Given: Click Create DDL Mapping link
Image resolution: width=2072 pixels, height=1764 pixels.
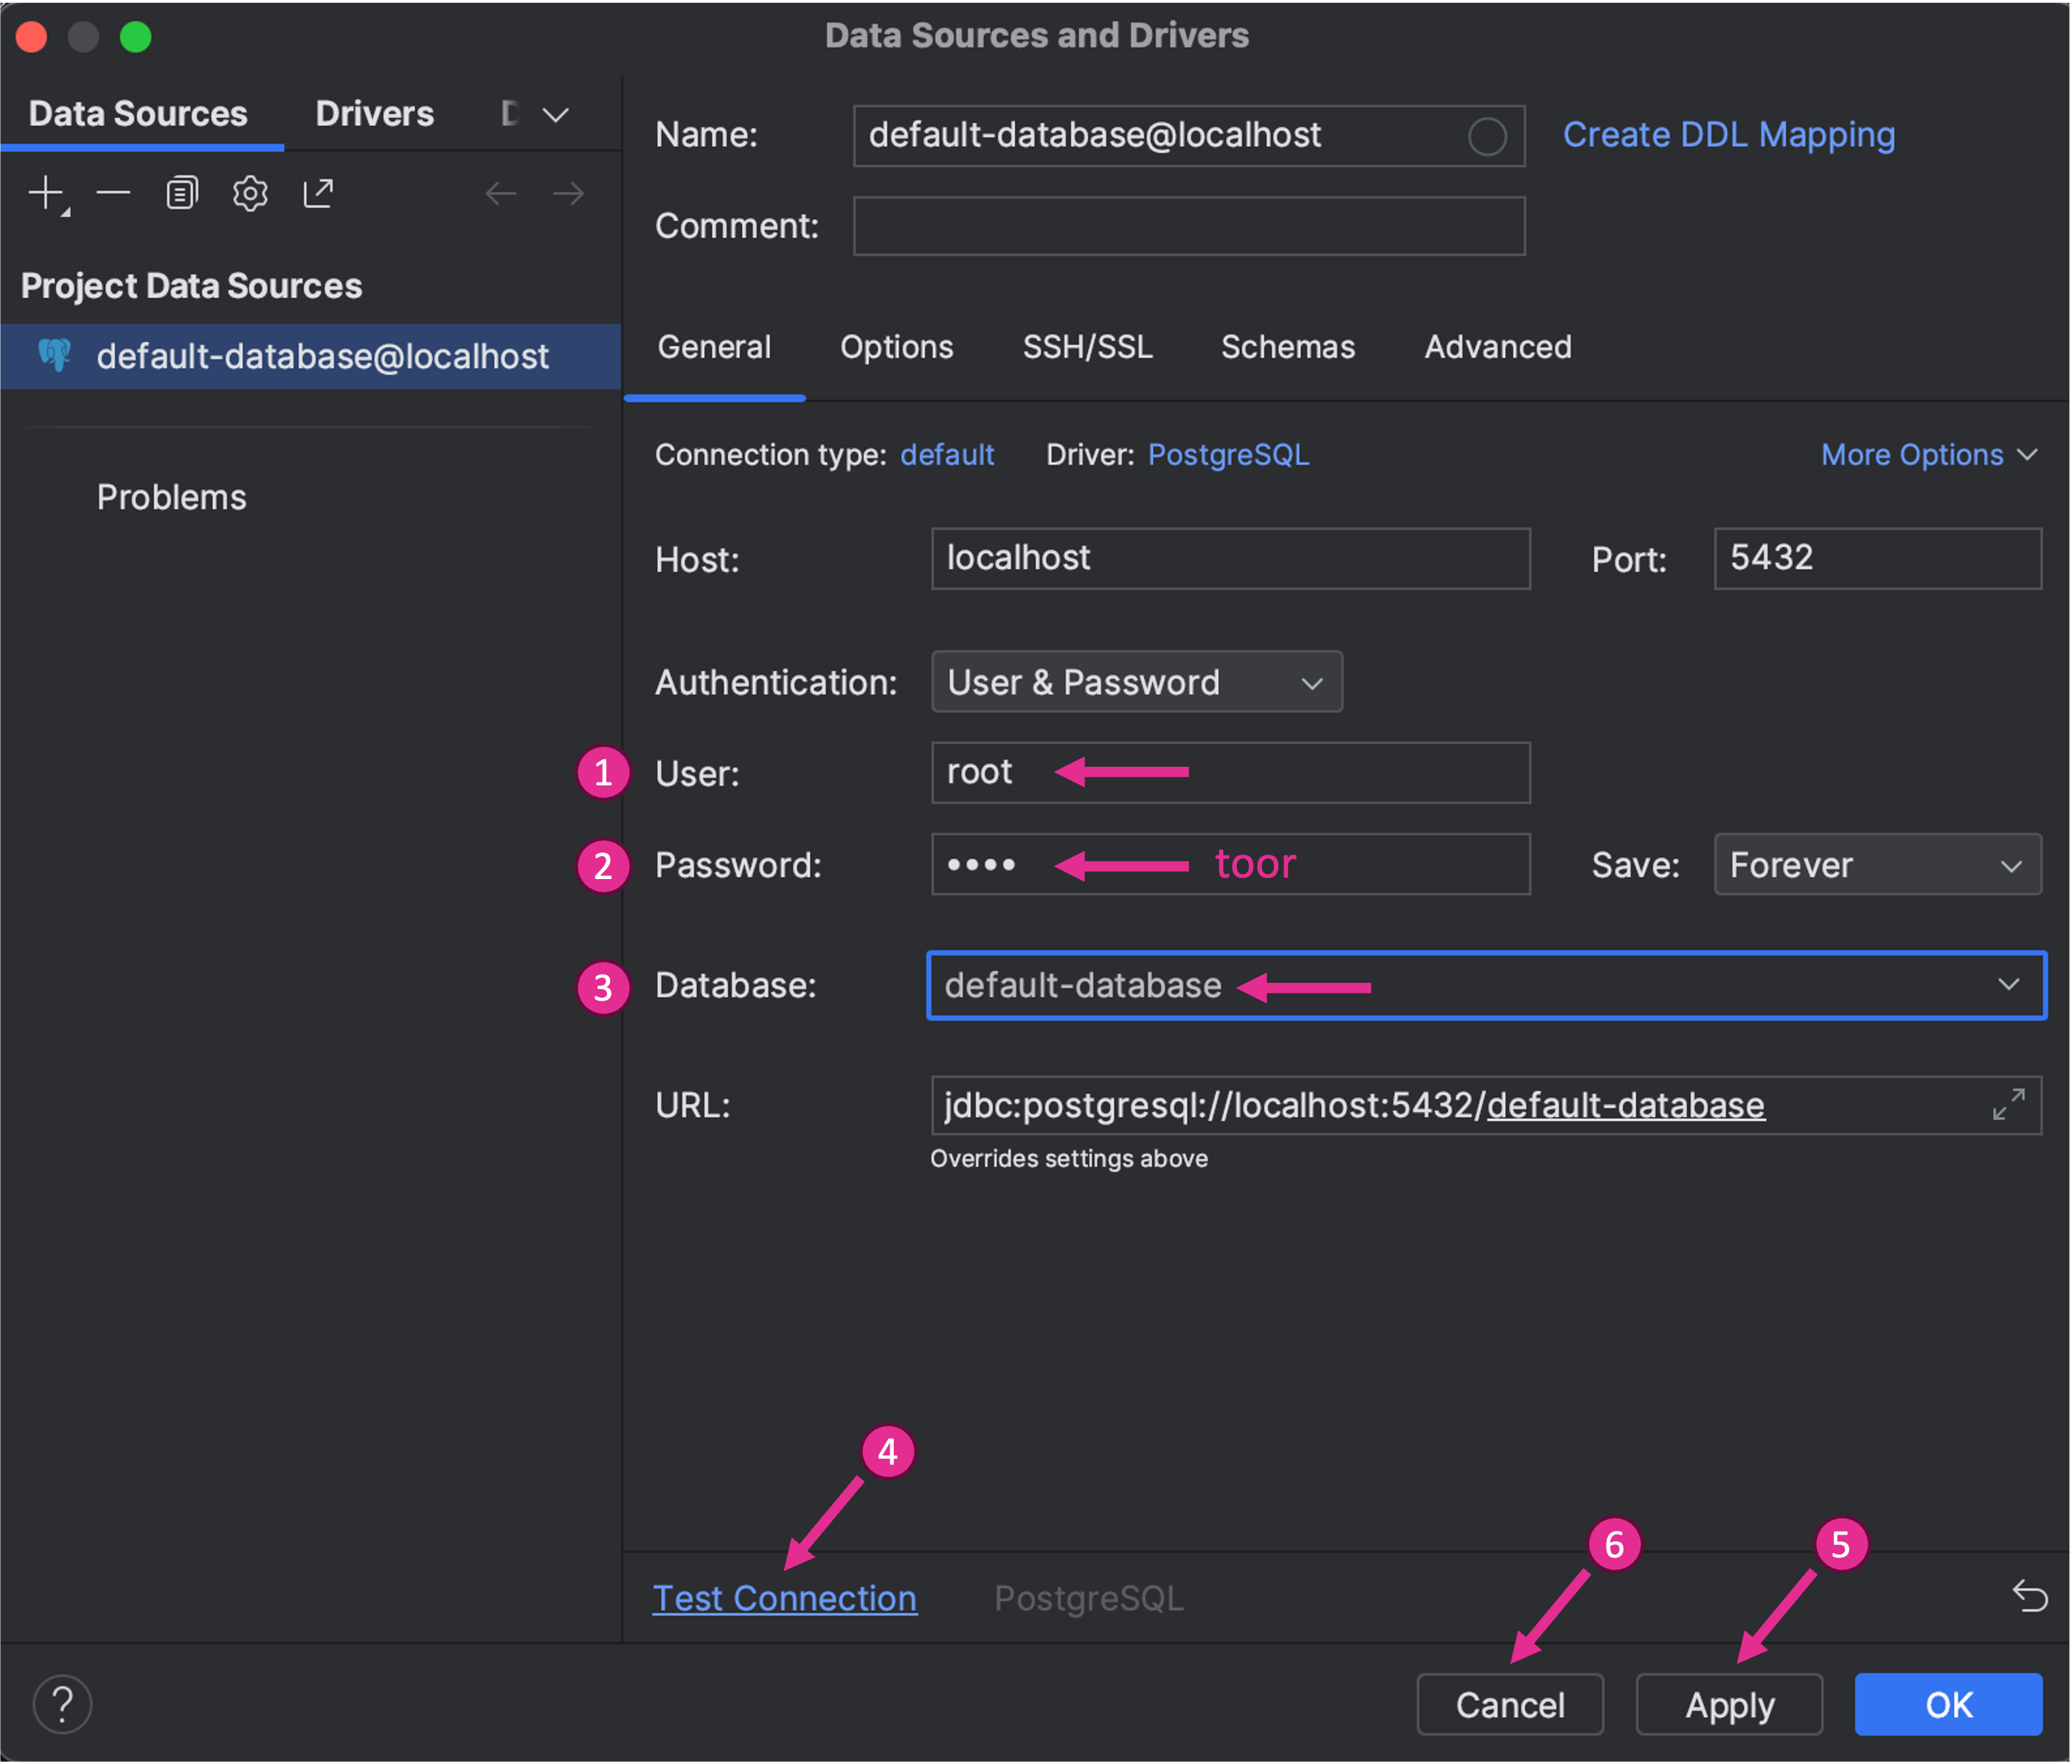Looking at the screenshot, I should tap(1729, 135).
